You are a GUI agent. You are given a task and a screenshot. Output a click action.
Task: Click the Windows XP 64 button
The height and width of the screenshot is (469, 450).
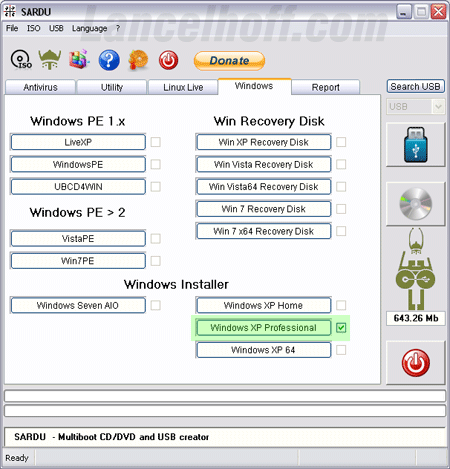[264, 350]
